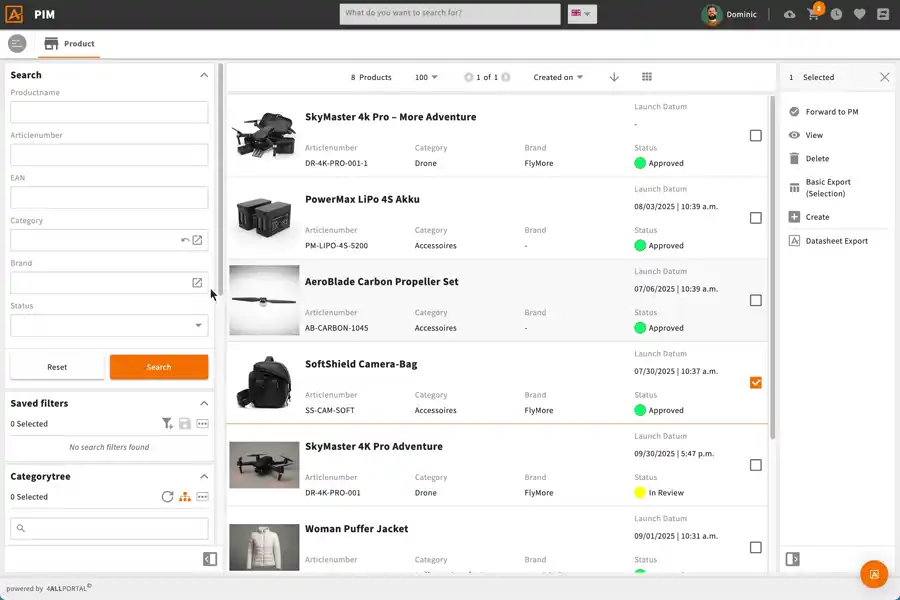Uncheck the SoftShield Camera-Bag checkbox
Viewport: 900px width, 600px height.
coord(755,383)
